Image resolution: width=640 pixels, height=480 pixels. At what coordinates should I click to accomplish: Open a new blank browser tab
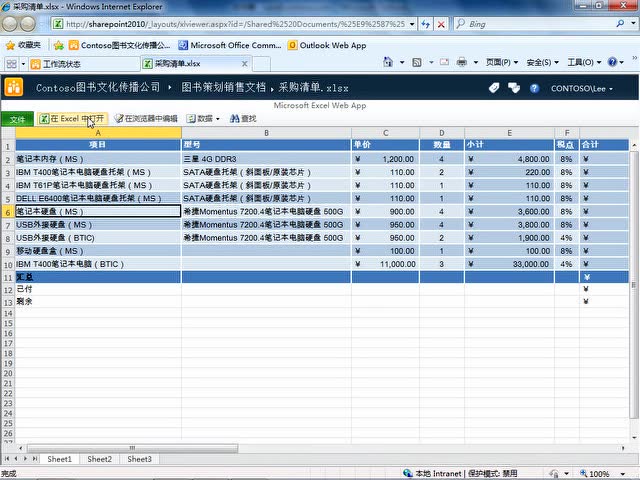point(261,64)
